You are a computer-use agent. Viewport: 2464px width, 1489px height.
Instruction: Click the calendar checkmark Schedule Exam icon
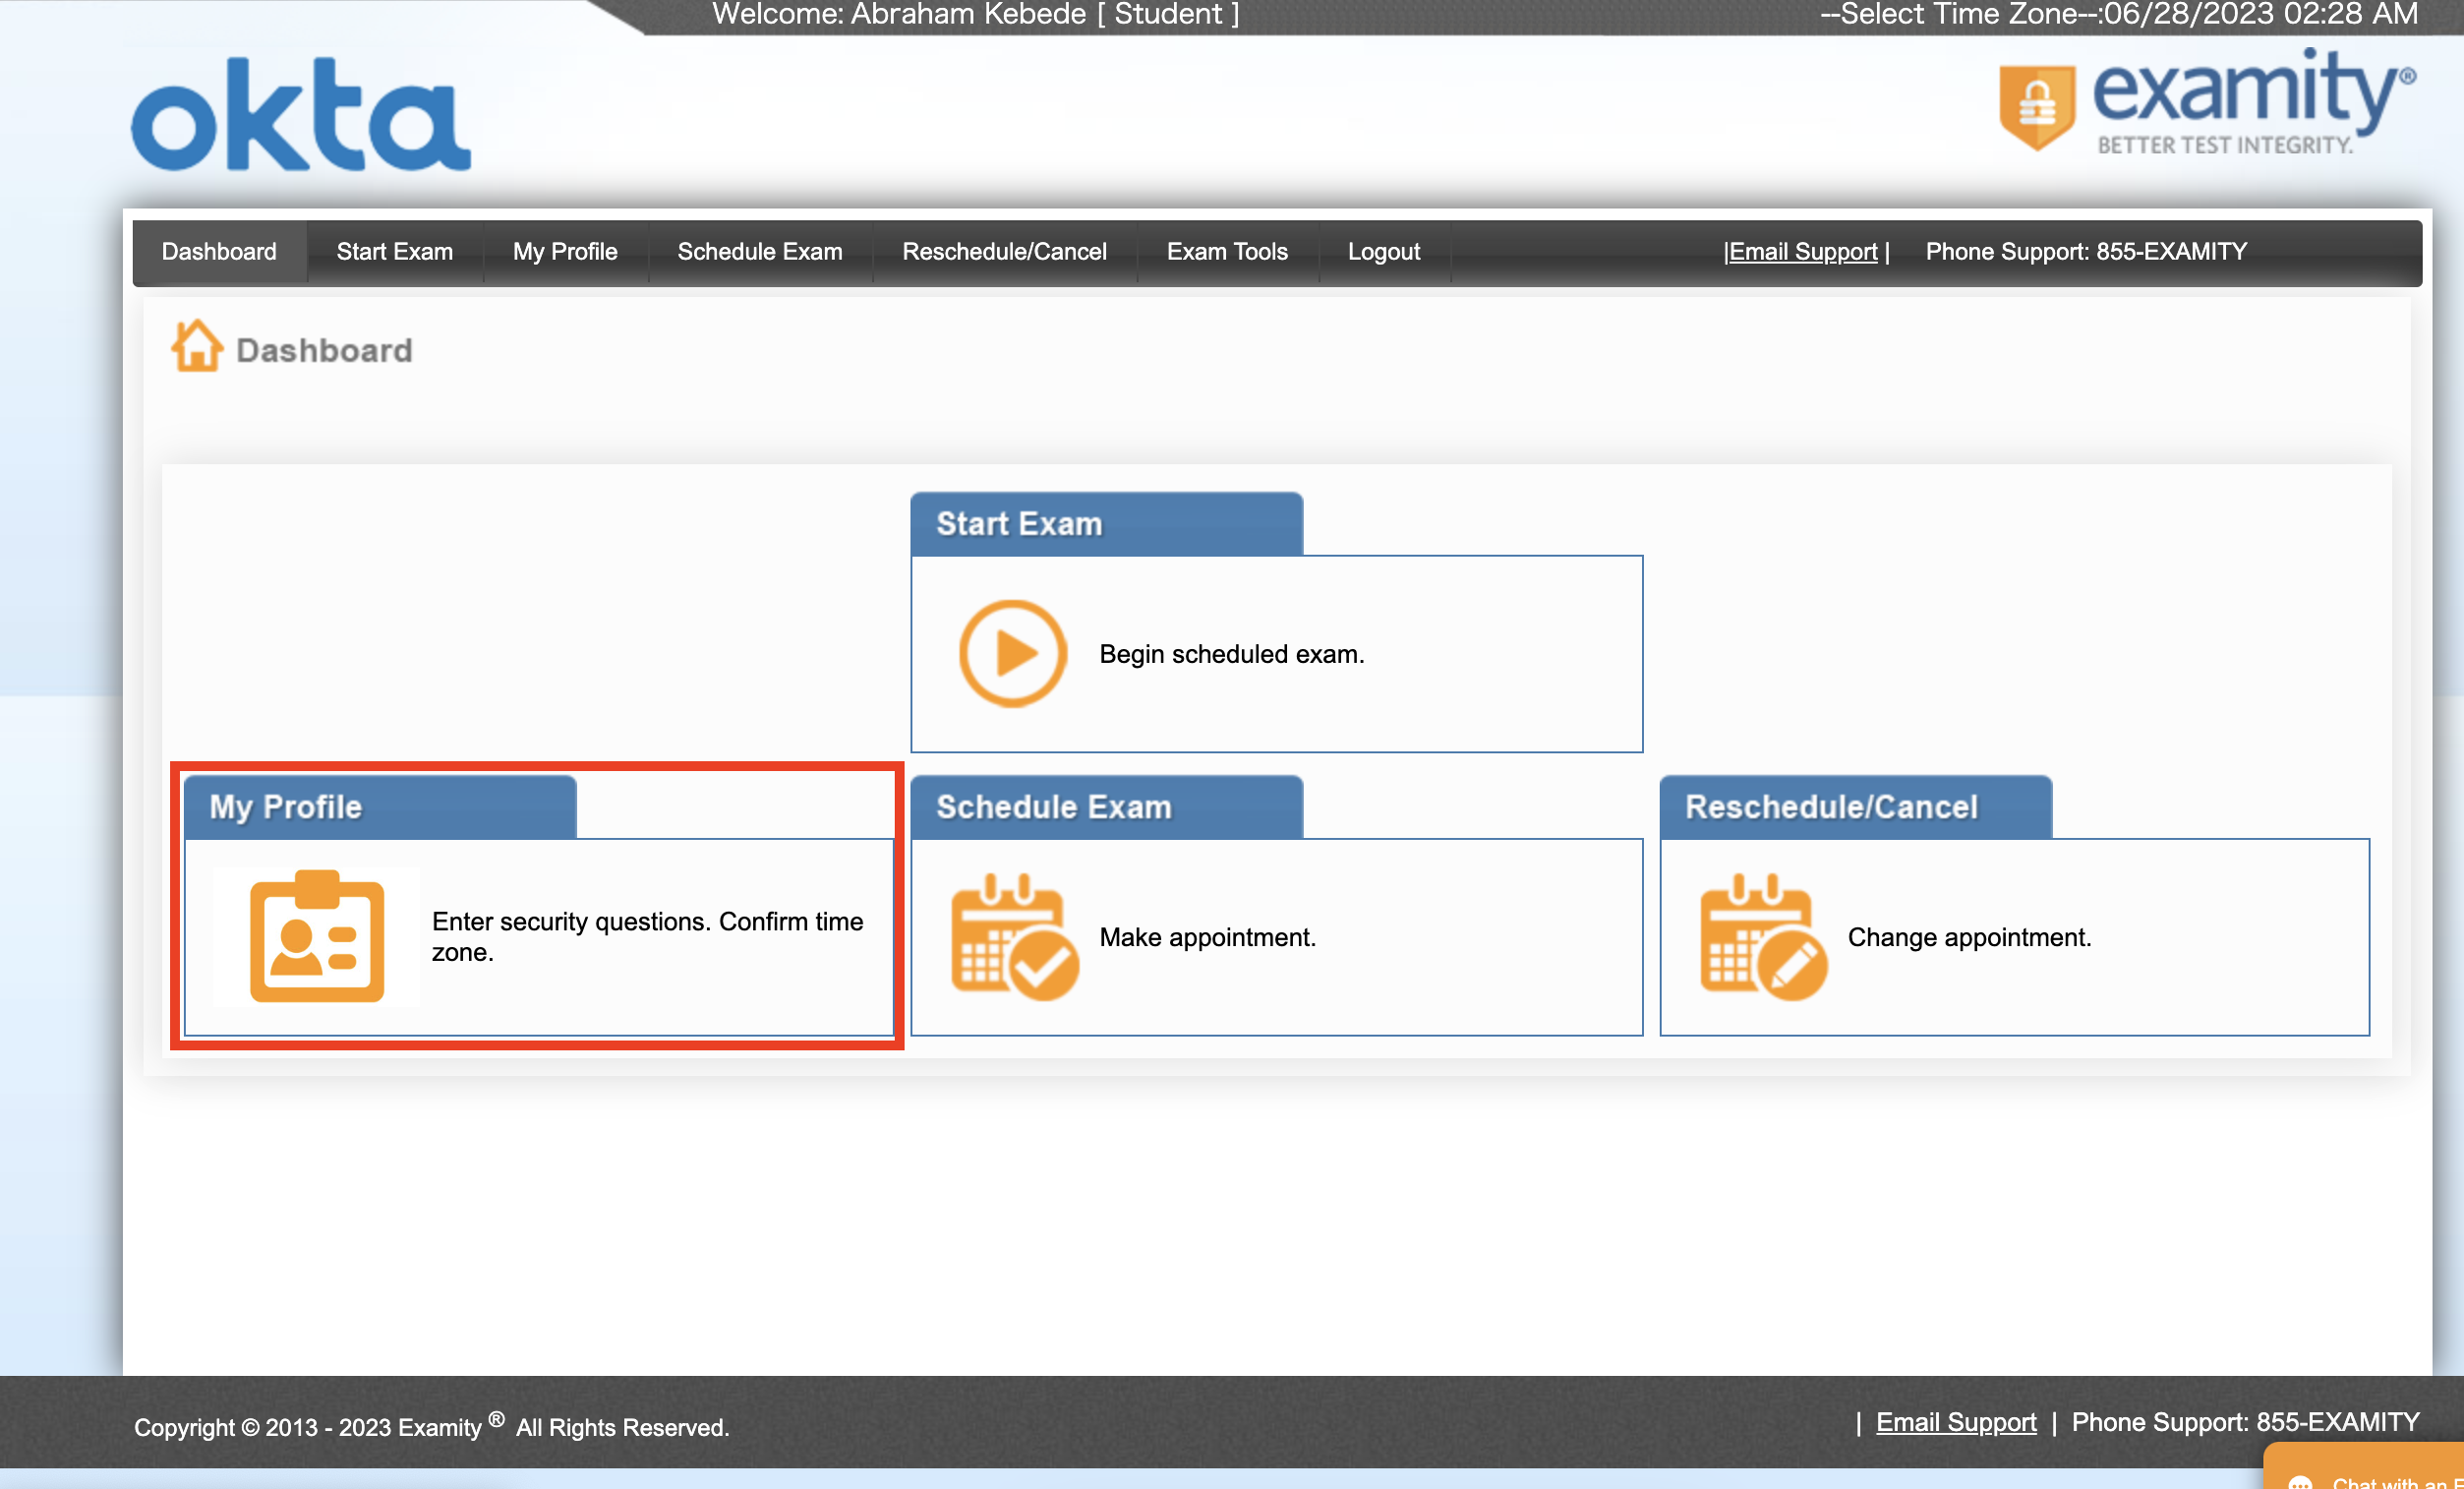pos(1013,937)
